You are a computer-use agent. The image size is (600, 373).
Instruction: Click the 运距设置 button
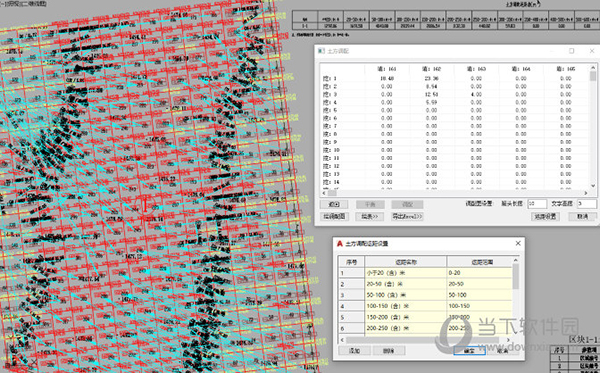tap(545, 217)
